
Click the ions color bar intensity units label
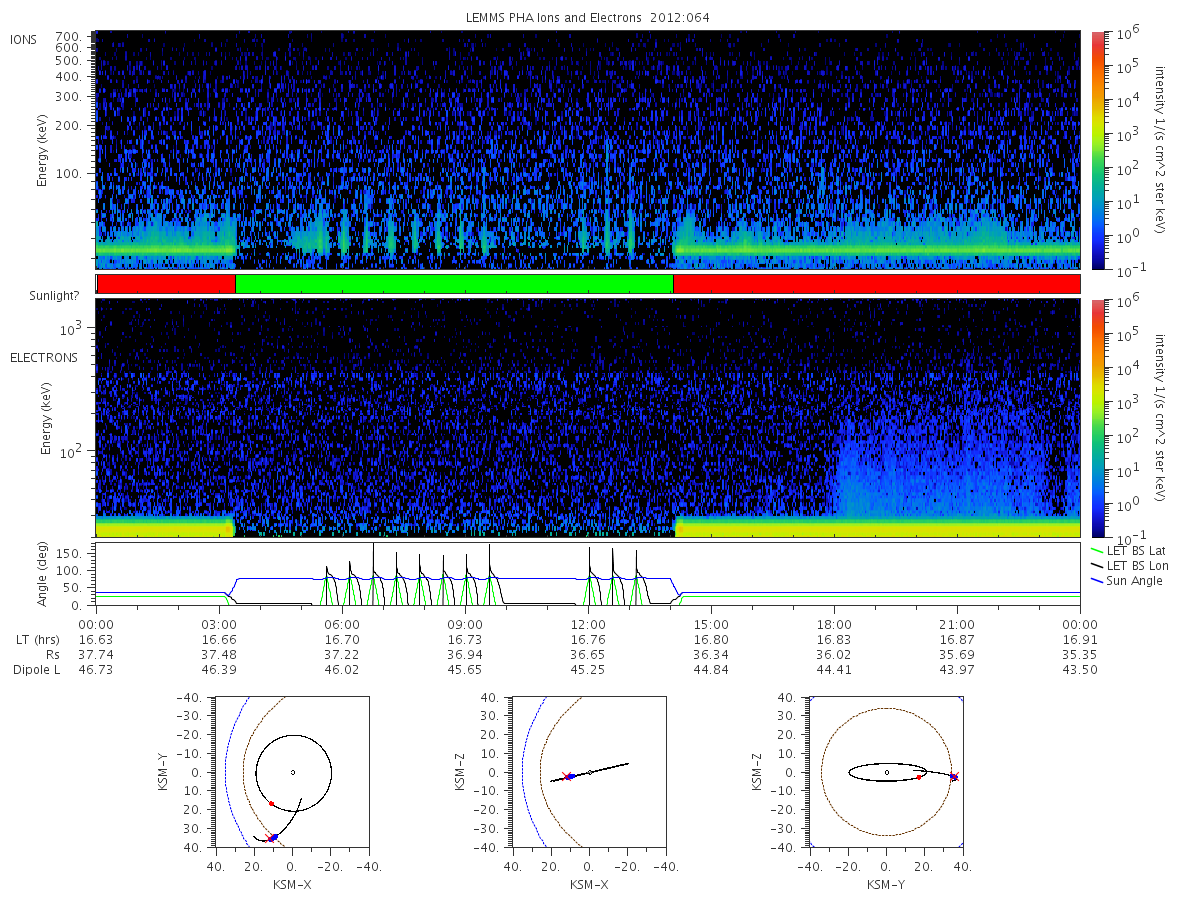[x=1162, y=150]
